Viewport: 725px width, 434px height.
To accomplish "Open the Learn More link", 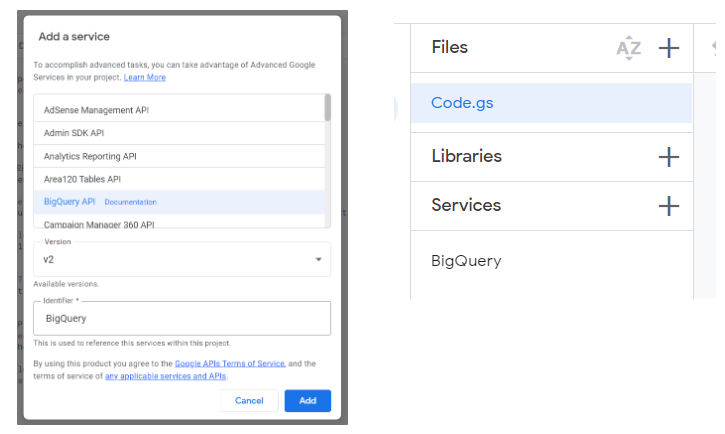I will coord(145,77).
